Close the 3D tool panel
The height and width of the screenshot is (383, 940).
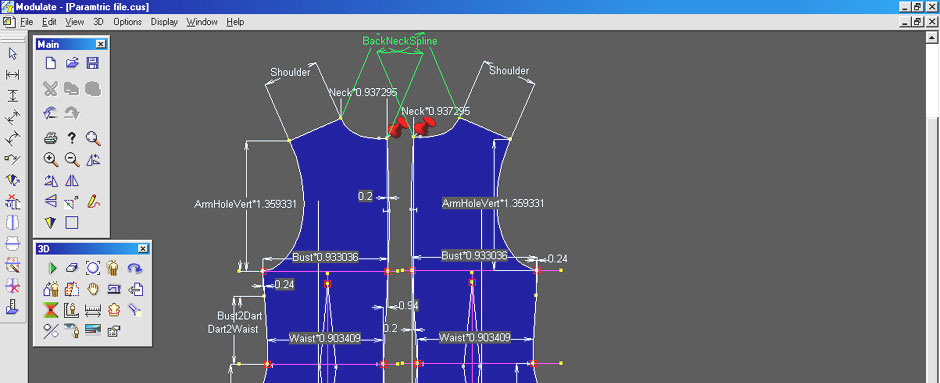[x=143, y=248]
